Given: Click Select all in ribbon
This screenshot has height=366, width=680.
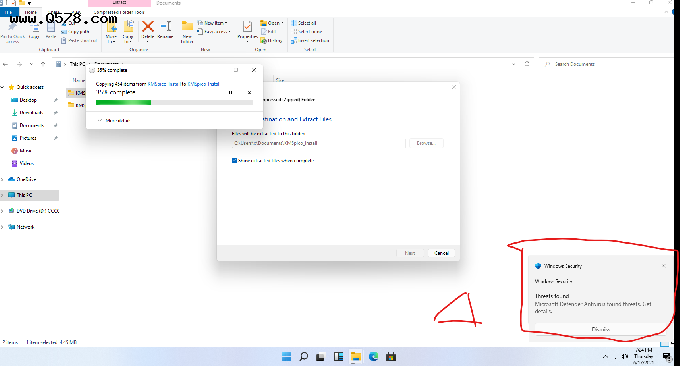Looking at the screenshot, I should [304, 23].
